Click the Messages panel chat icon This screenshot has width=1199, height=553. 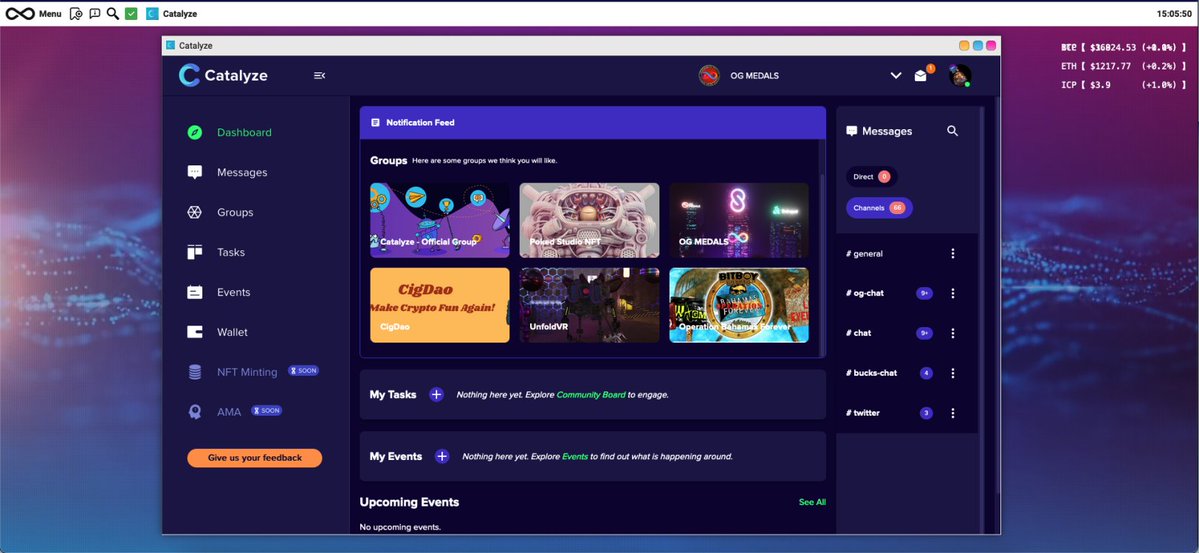click(x=852, y=131)
